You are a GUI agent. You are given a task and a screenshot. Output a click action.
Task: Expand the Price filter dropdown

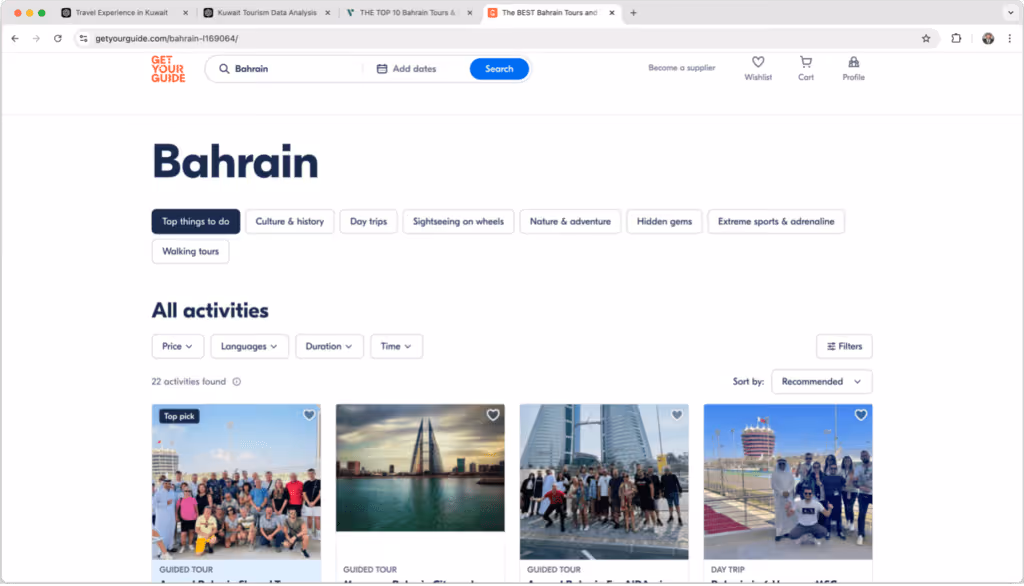click(x=178, y=346)
